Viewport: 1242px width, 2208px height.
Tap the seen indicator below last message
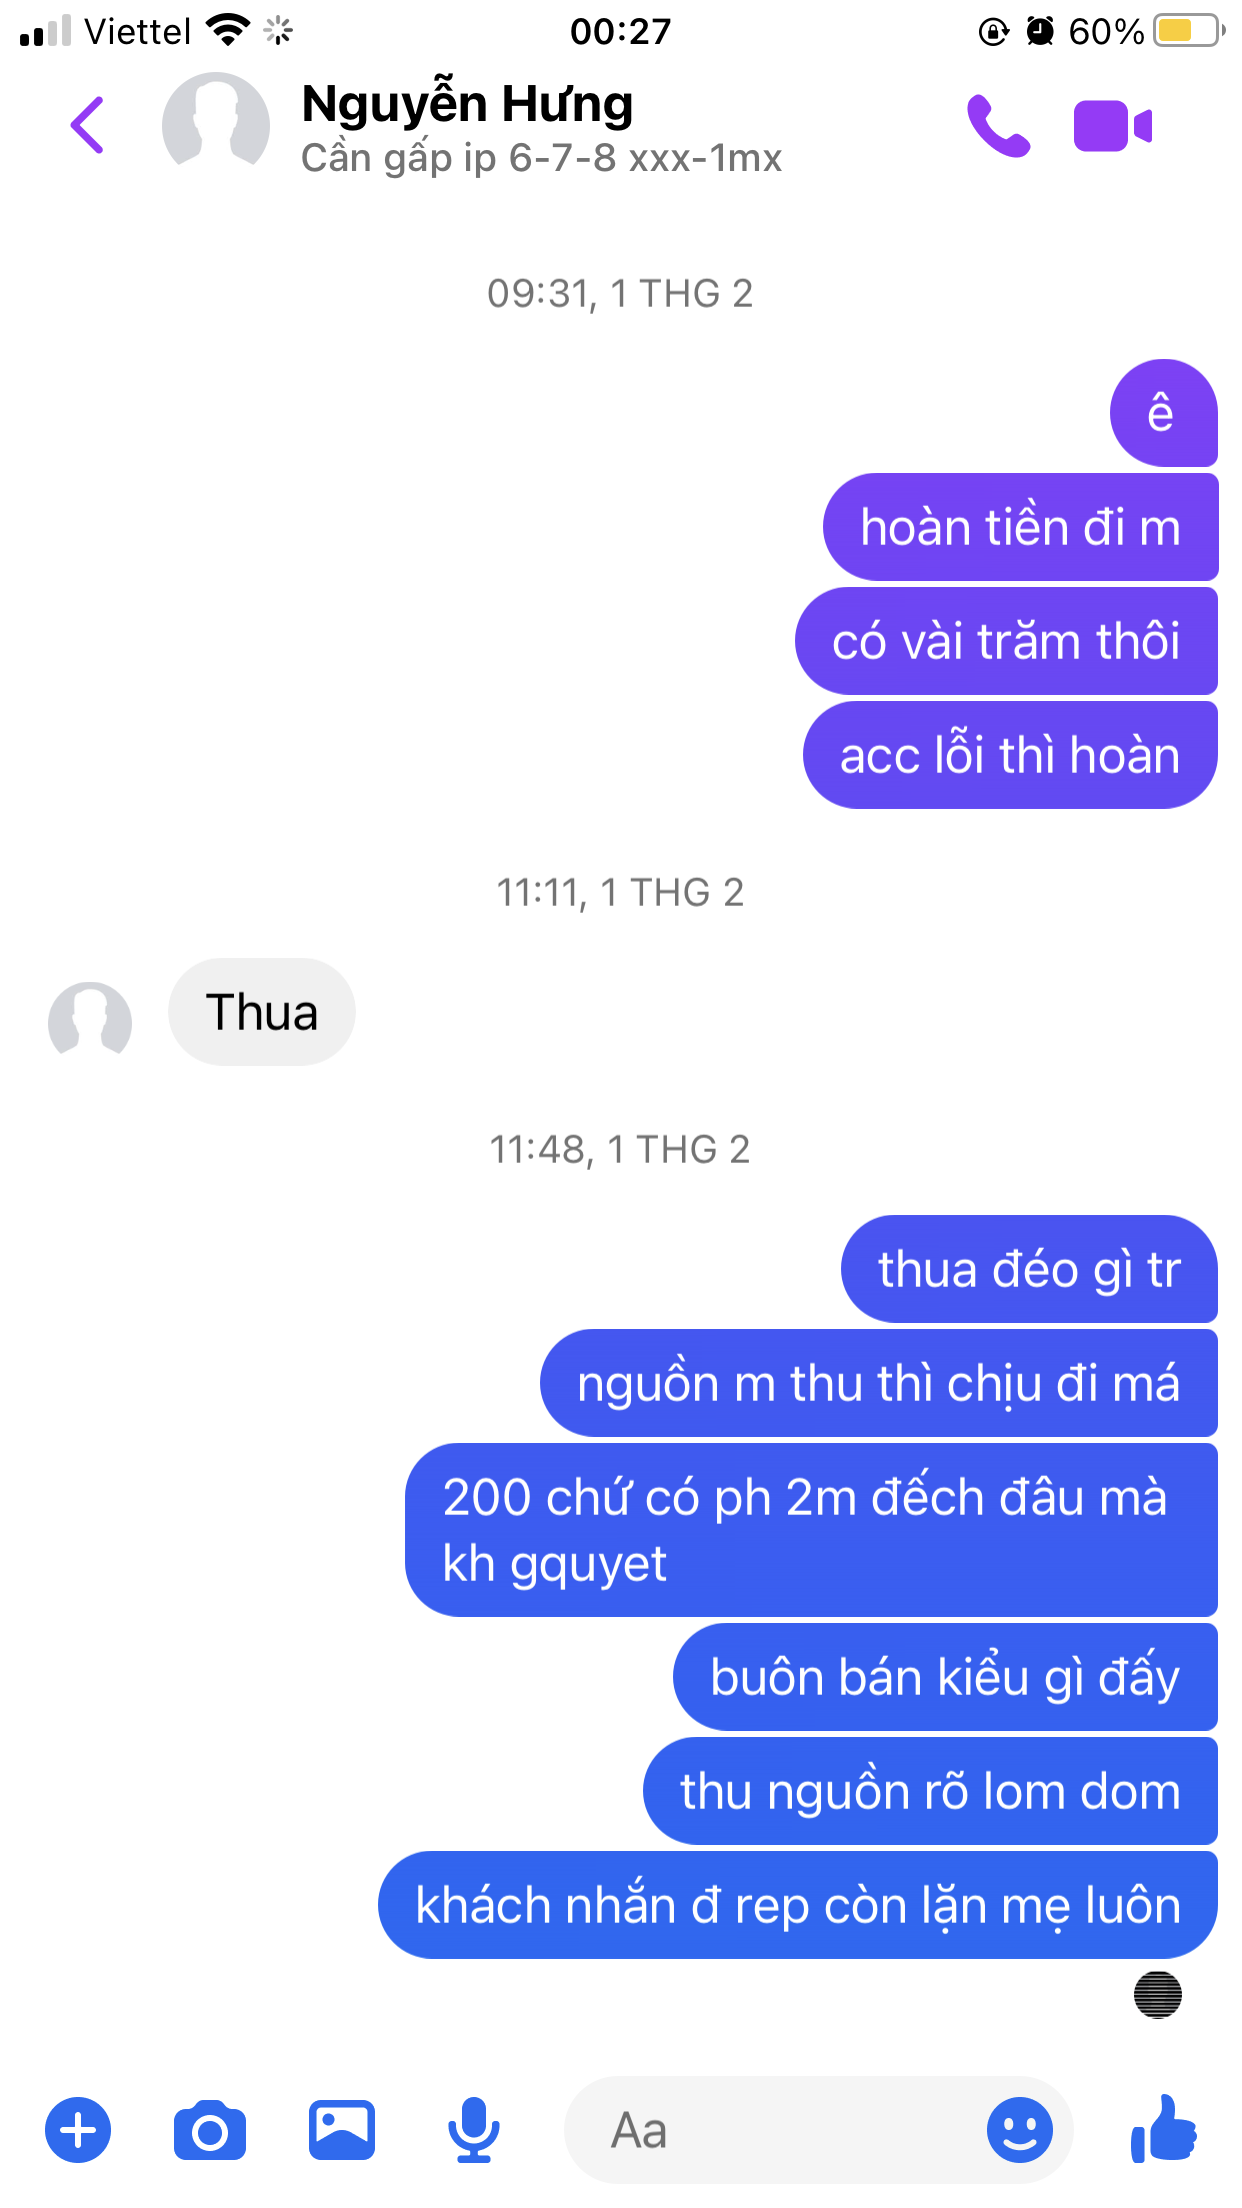(x=1158, y=1994)
